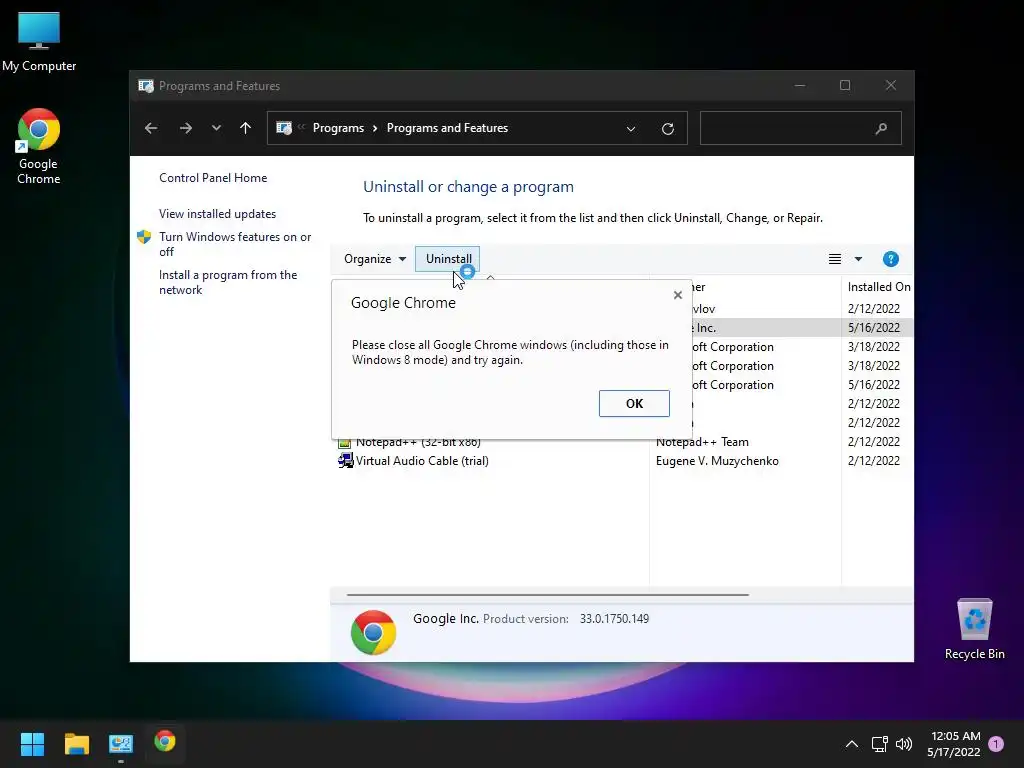The image size is (1024, 768).
Task: Click the 5/16/2022 date in highlighted row
Action: (x=874, y=328)
